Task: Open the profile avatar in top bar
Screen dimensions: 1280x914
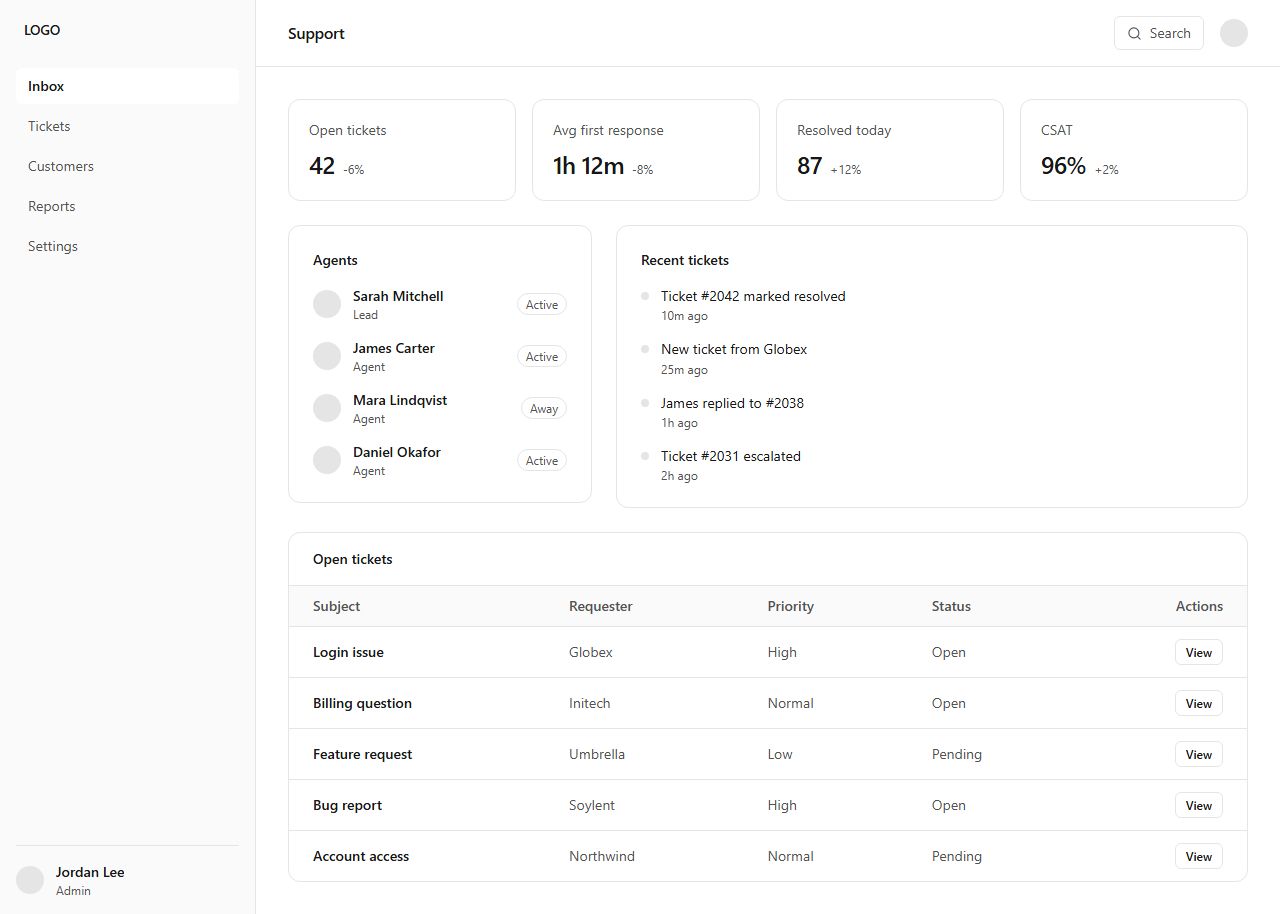Action: click(1234, 33)
